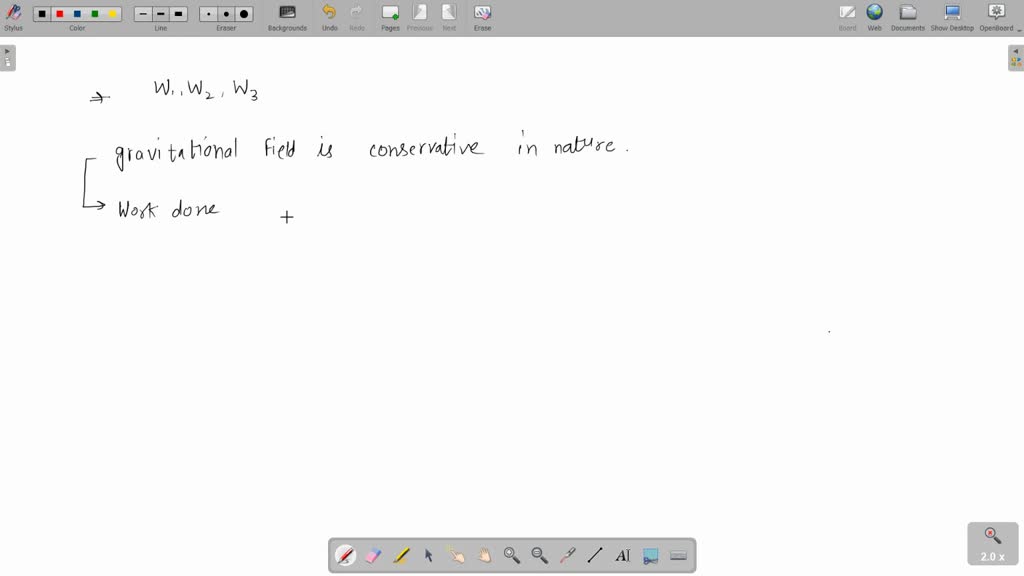Undo the last stroke
Screen dimensions: 1024x576
tap(329, 16)
